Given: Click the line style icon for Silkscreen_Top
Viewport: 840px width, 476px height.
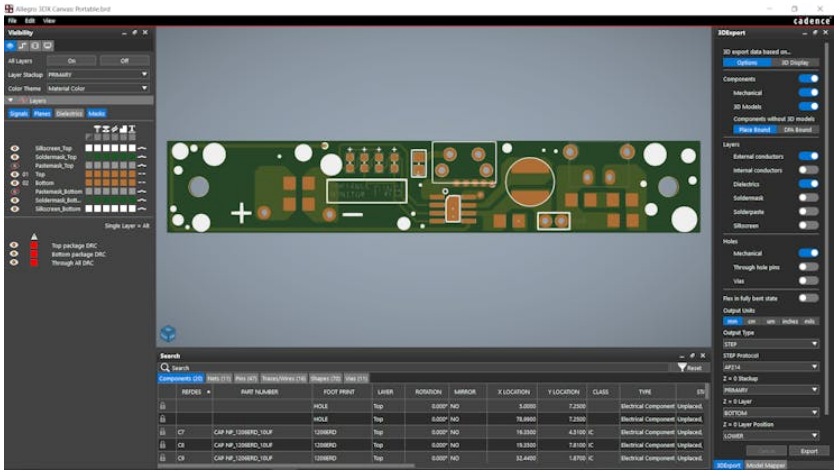Looking at the screenshot, I should (x=141, y=148).
